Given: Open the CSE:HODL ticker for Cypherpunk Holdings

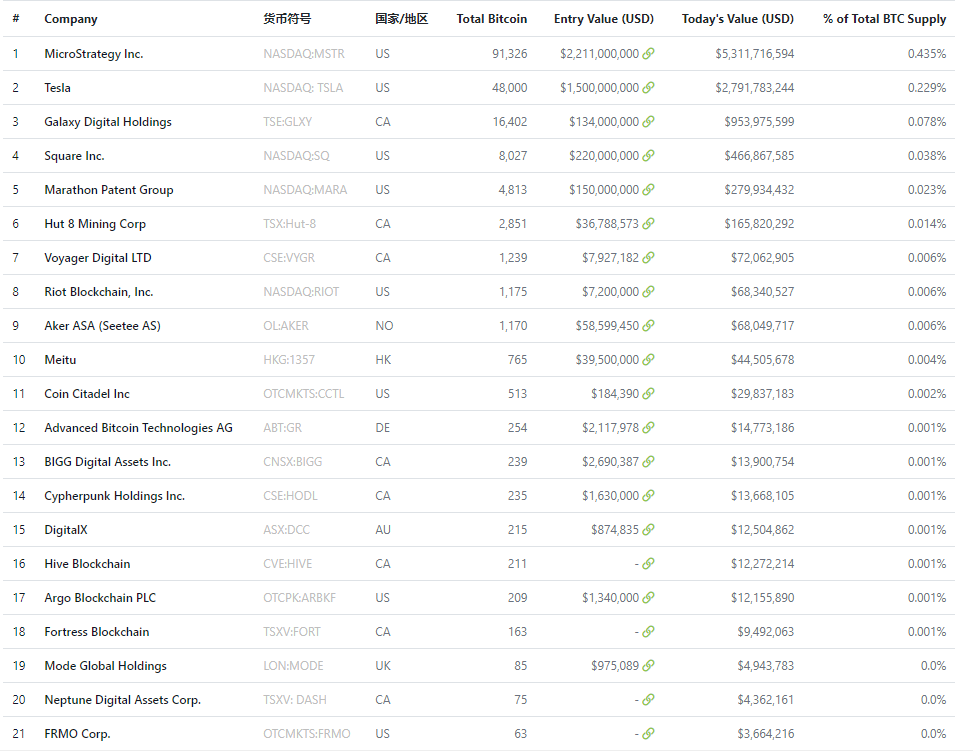Looking at the screenshot, I should 290,496.
